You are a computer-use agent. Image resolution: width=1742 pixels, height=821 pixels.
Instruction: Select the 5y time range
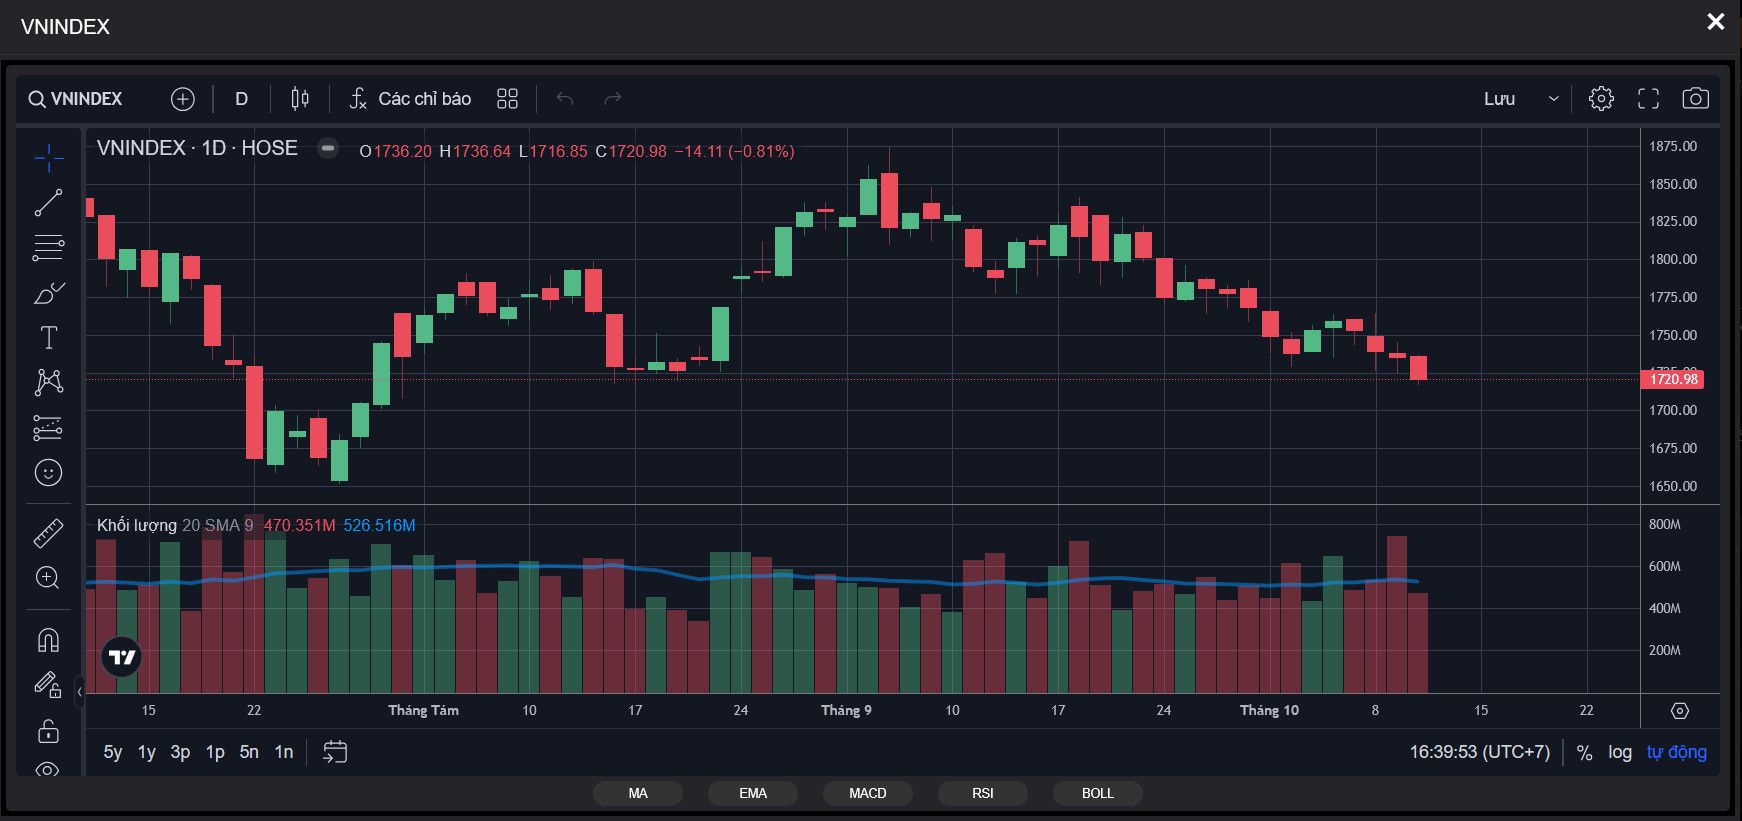113,752
